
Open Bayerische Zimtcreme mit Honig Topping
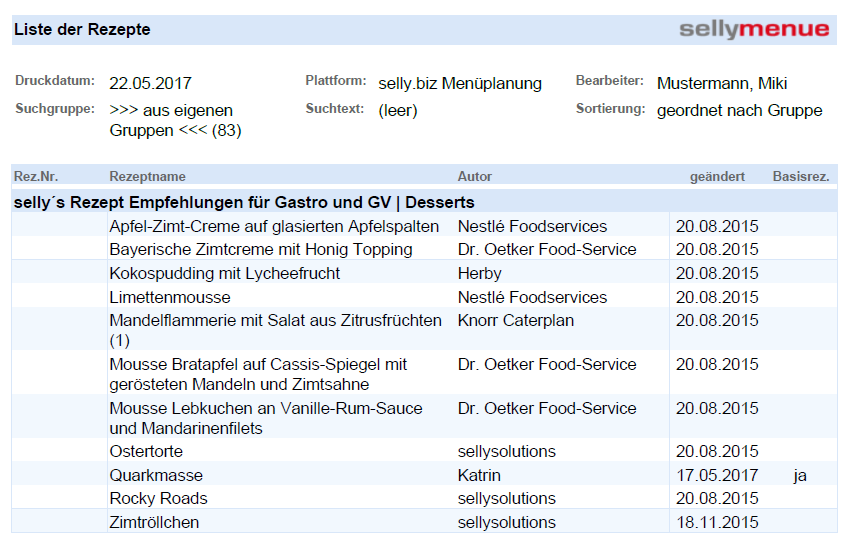261,249
